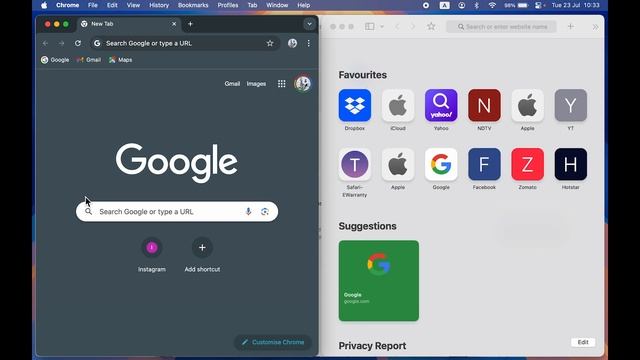Open the Window menu
640x360 pixels.
tap(277, 5)
